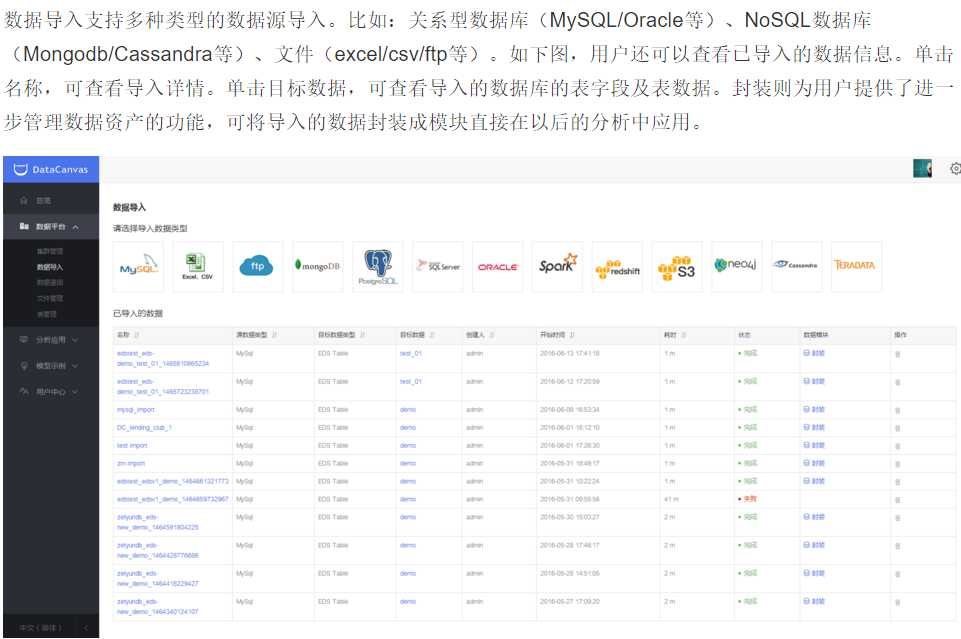
Task: Open the mysql_import record details
Action: tap(135, 409)
